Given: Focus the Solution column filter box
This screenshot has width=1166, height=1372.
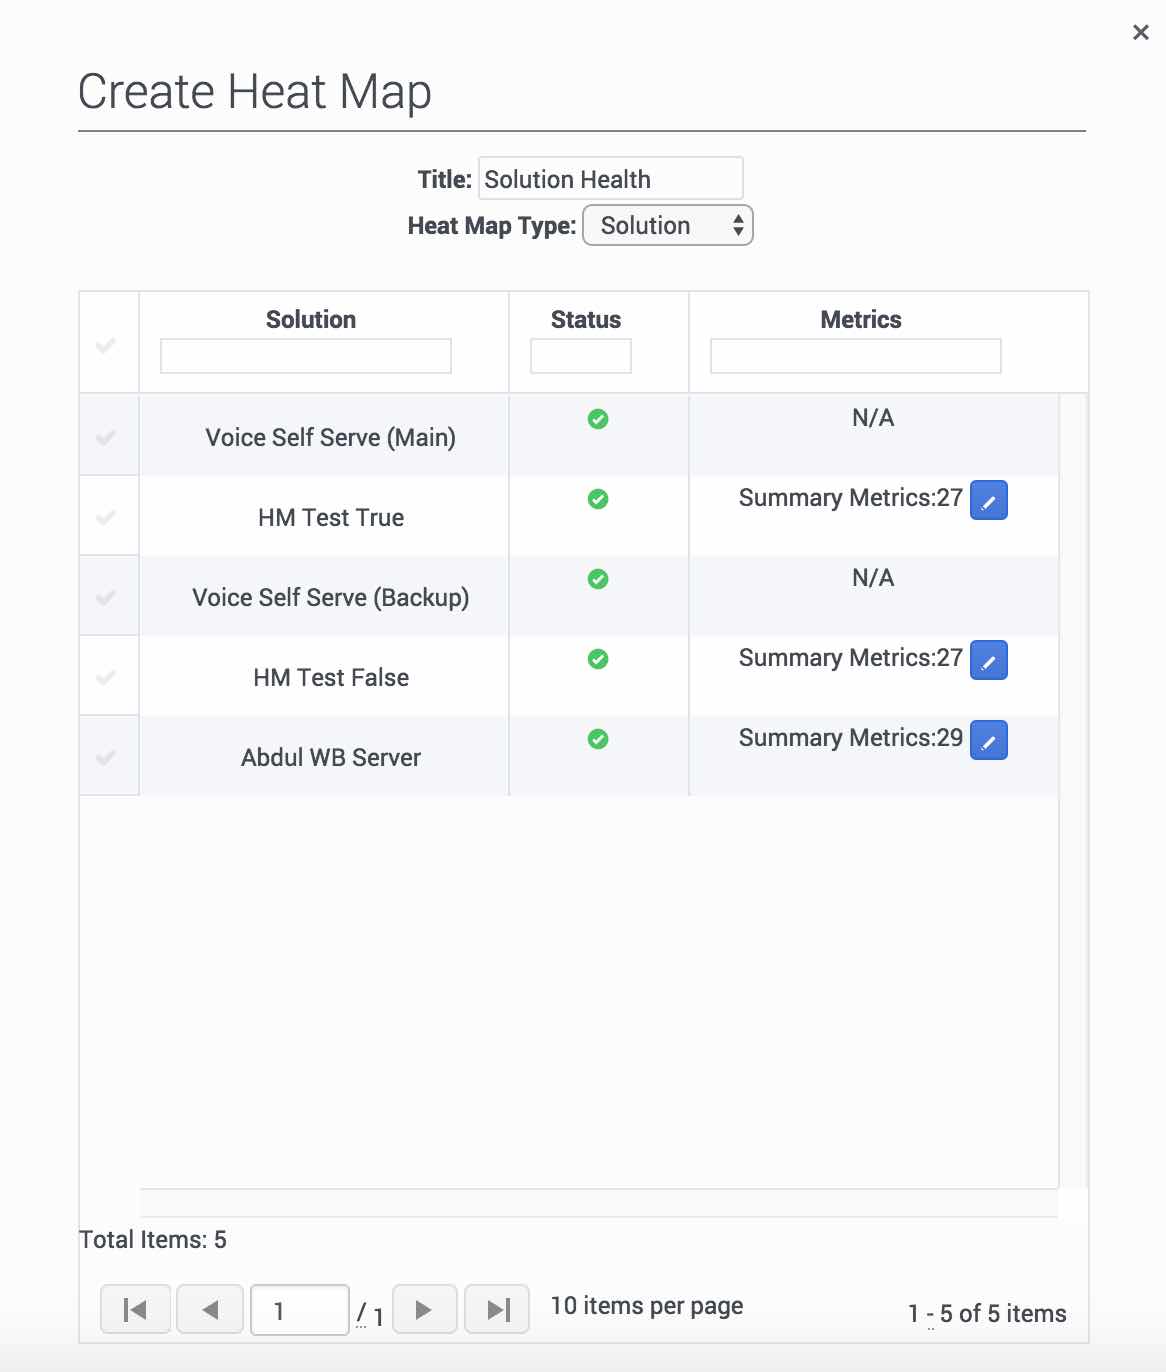Looking at the screenshot, I should (306, 356).
